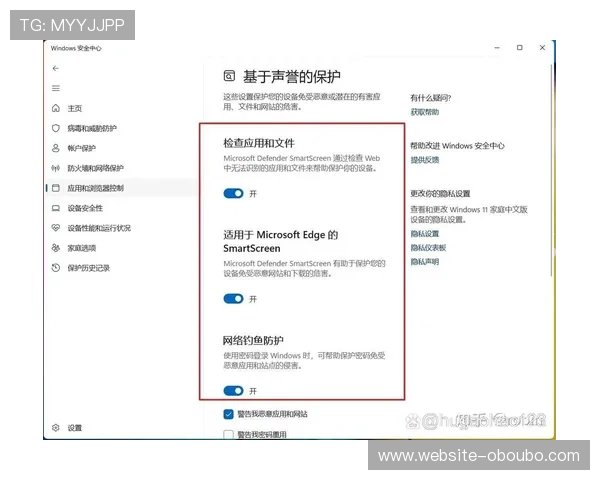The width and height of the screenshot is (600, 480).
Task: Uncheck the 警告我恶意应用和网站 checkbox
Action: point(228,414)
